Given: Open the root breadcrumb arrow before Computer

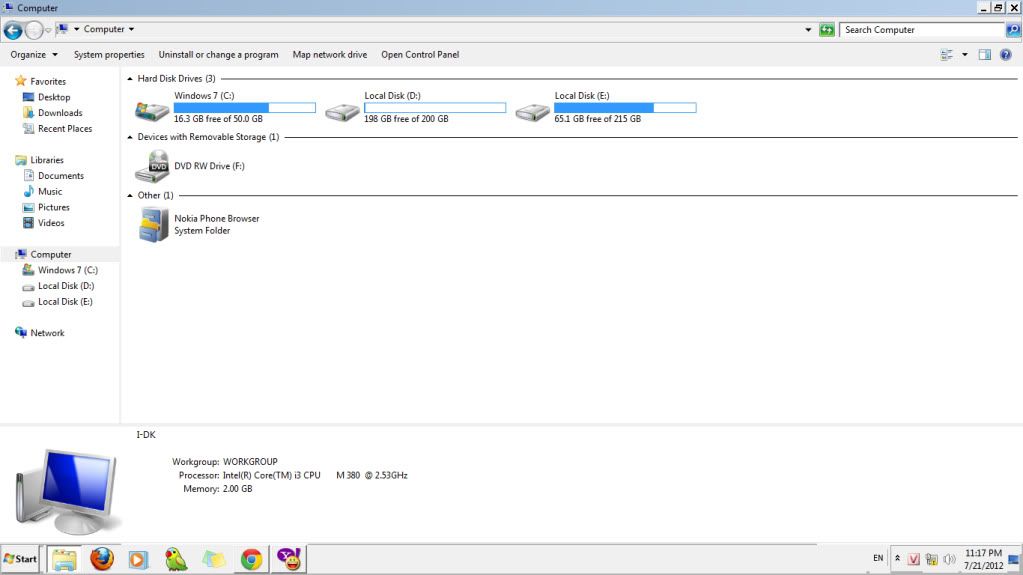Looking at the screenshot, I should tap(76, 29).
